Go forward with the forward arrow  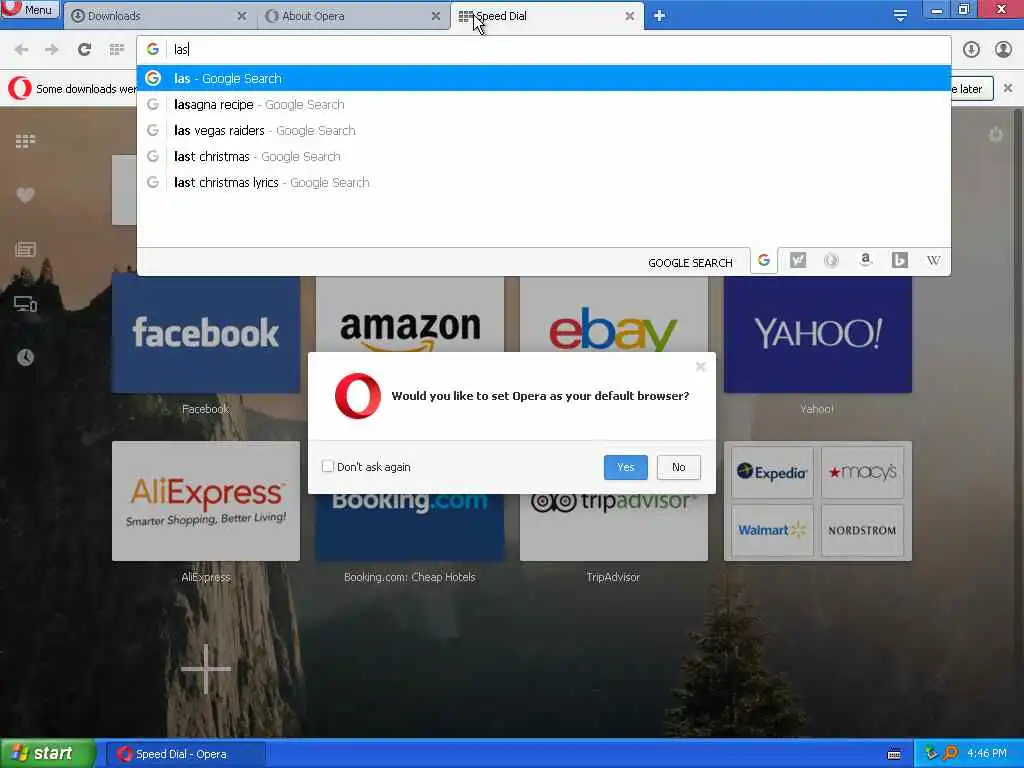click(52, 50)
